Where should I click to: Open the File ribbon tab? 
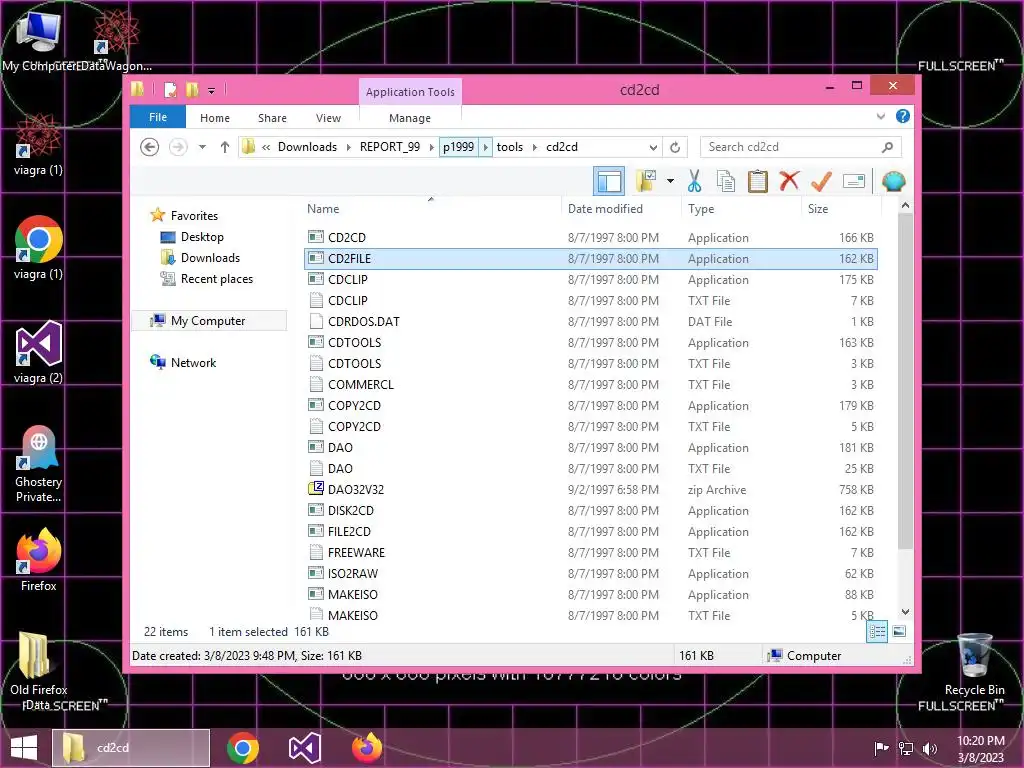point(158,117)
